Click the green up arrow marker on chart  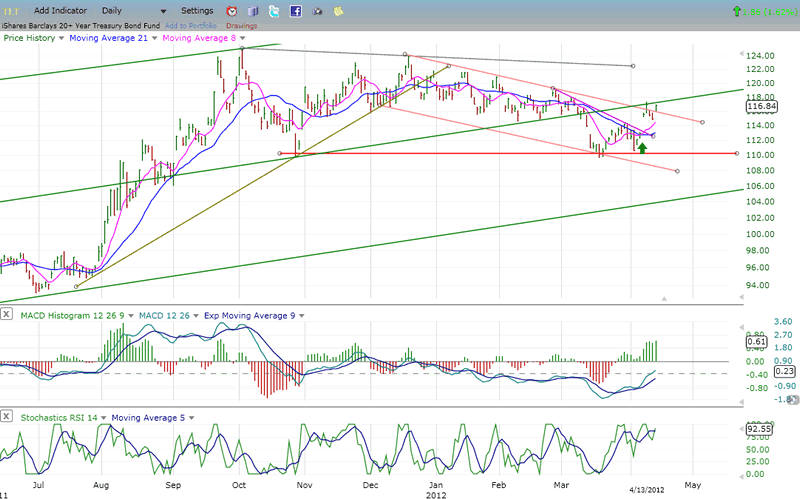click(x=642, y=147)
